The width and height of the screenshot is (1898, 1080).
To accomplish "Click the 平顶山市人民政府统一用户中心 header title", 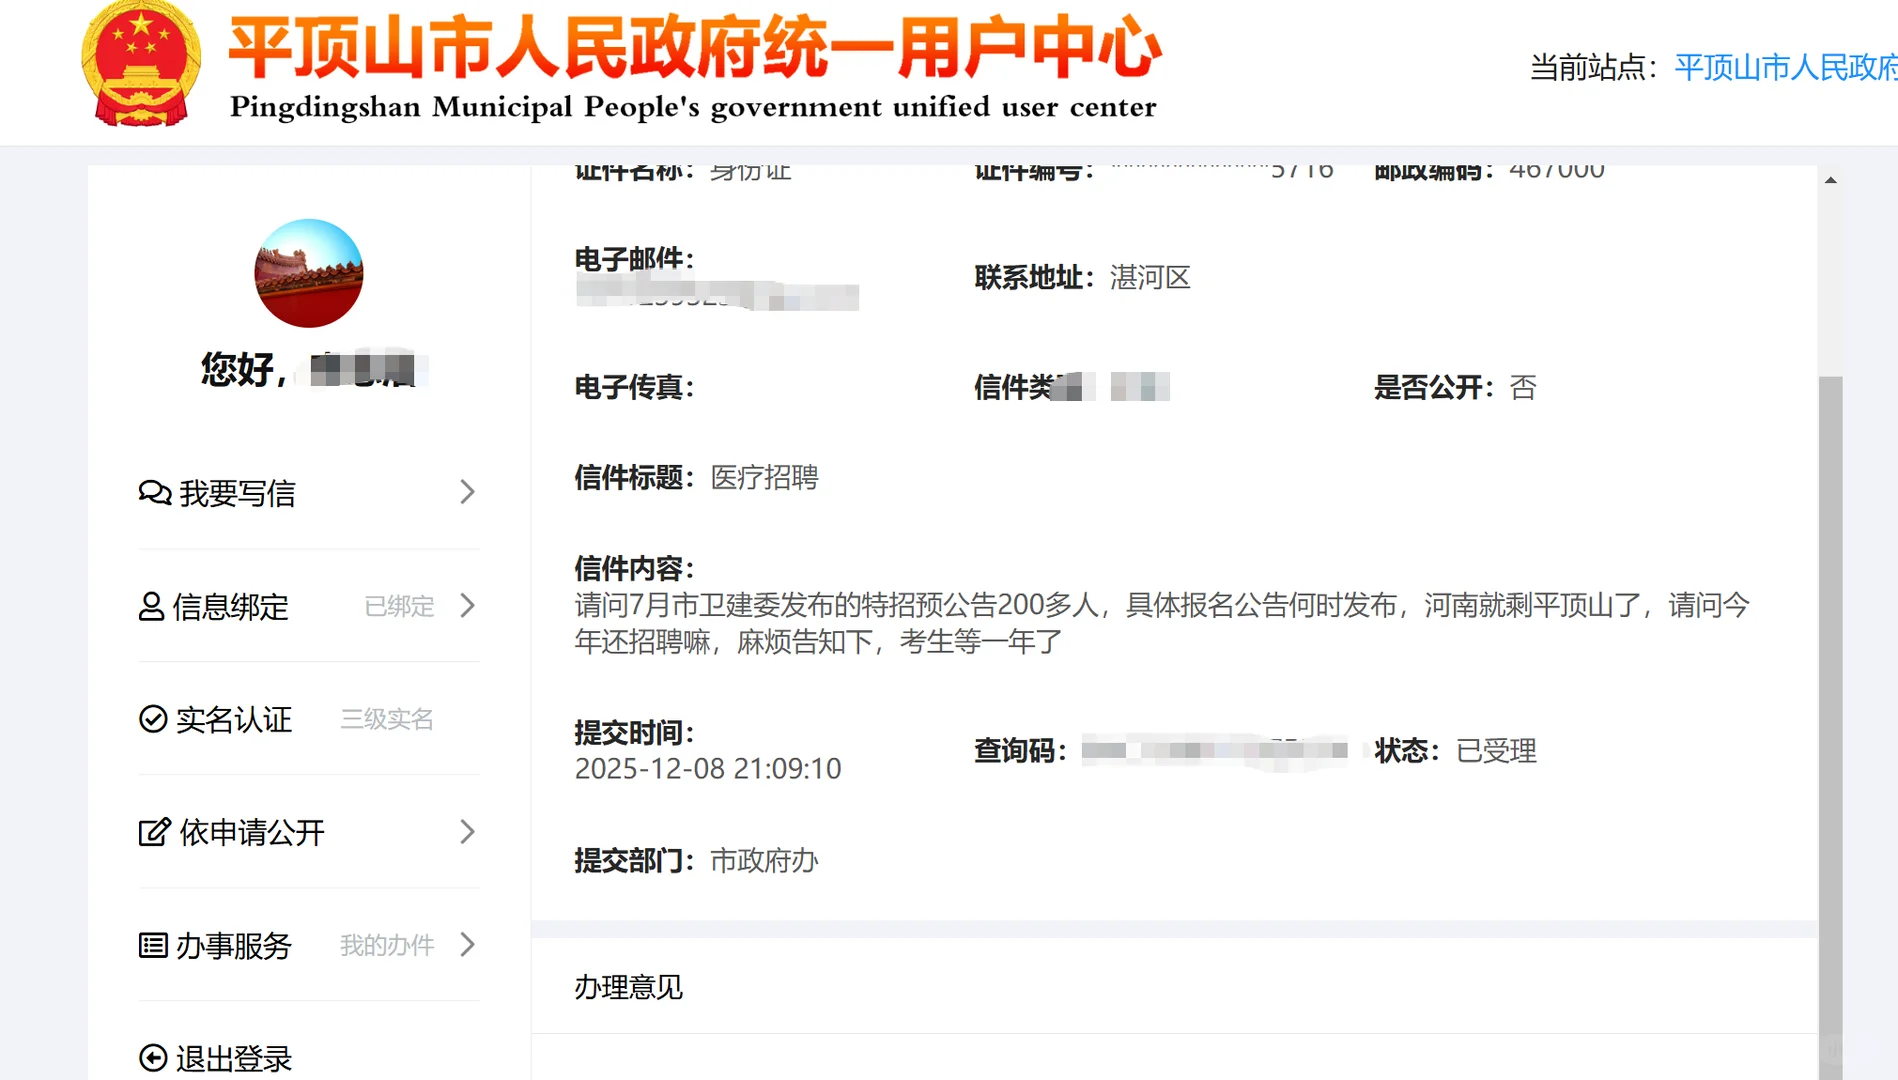I will click(696, 47).
